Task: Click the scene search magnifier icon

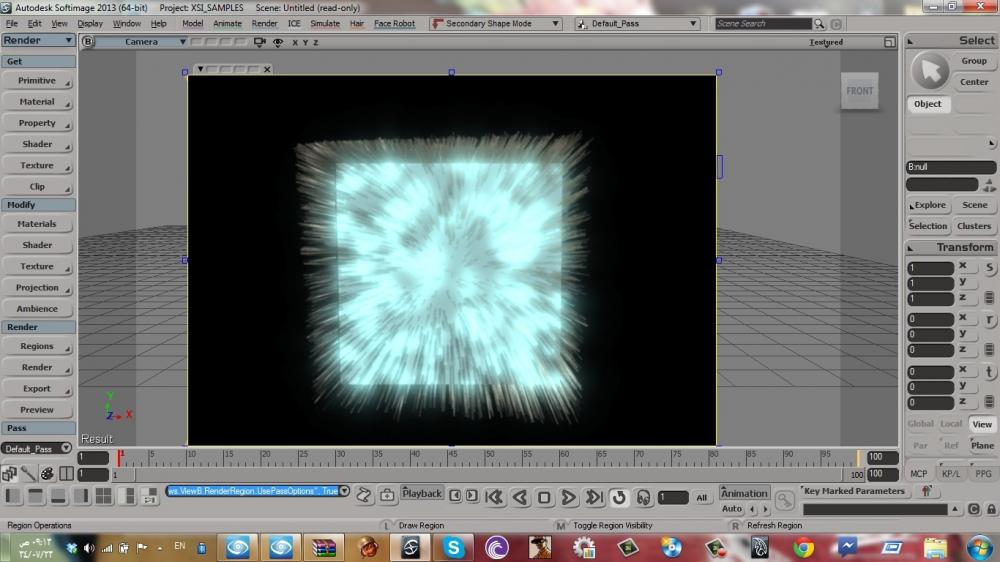Action: pos(820,23)
